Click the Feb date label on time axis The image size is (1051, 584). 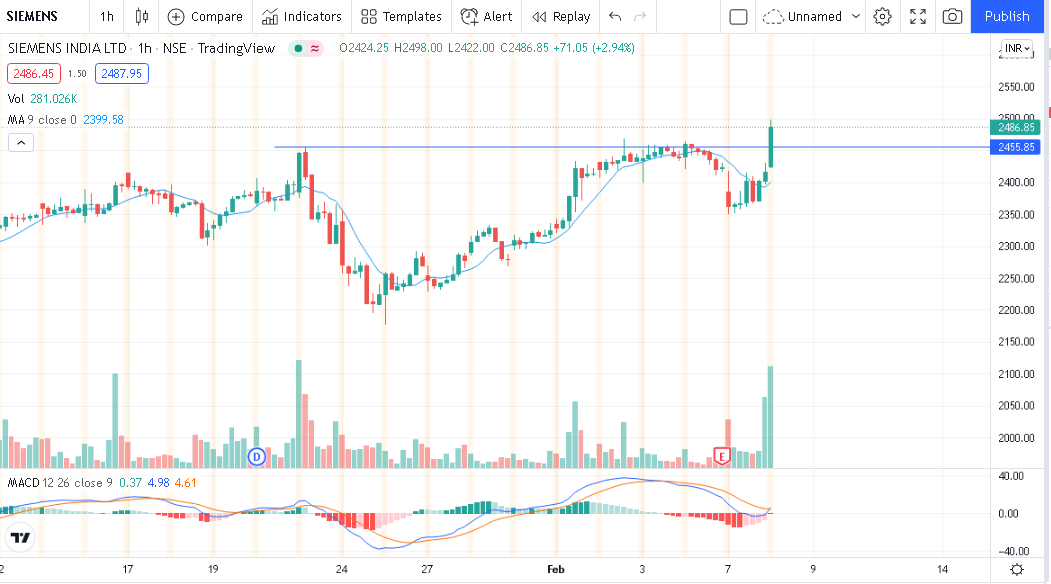556,569
